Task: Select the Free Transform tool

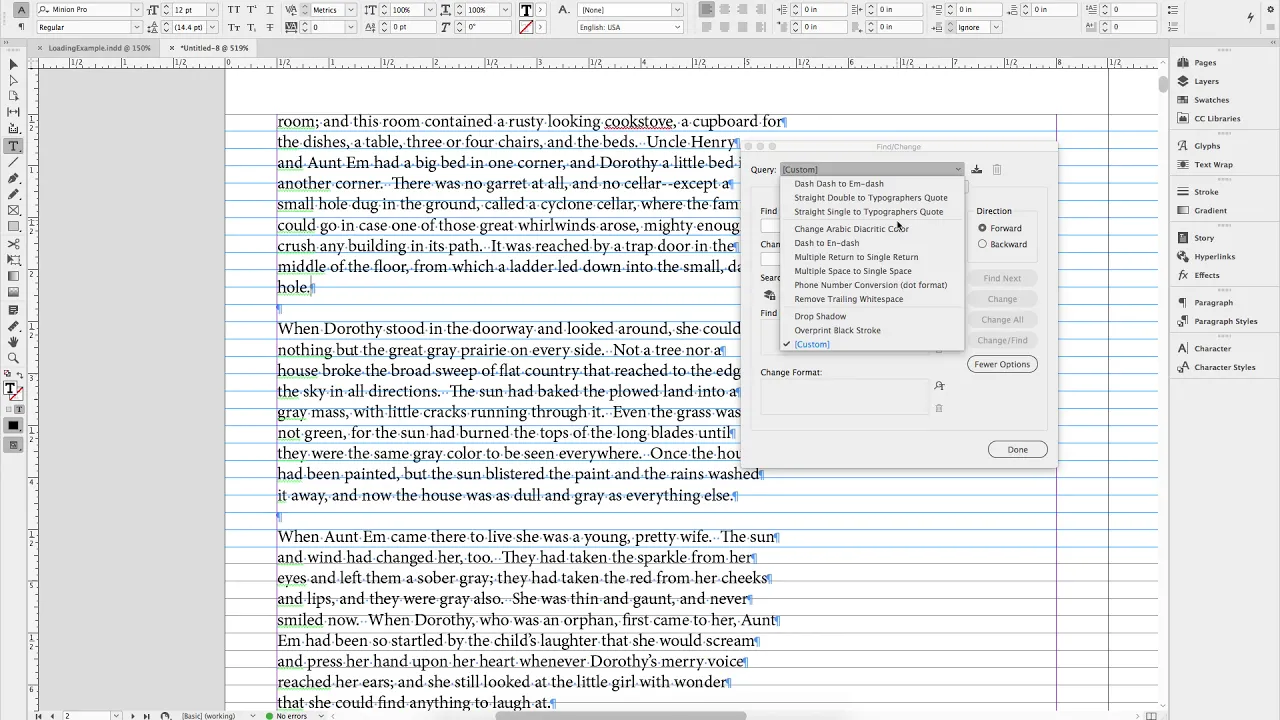Action: click(x=13, y=259)
